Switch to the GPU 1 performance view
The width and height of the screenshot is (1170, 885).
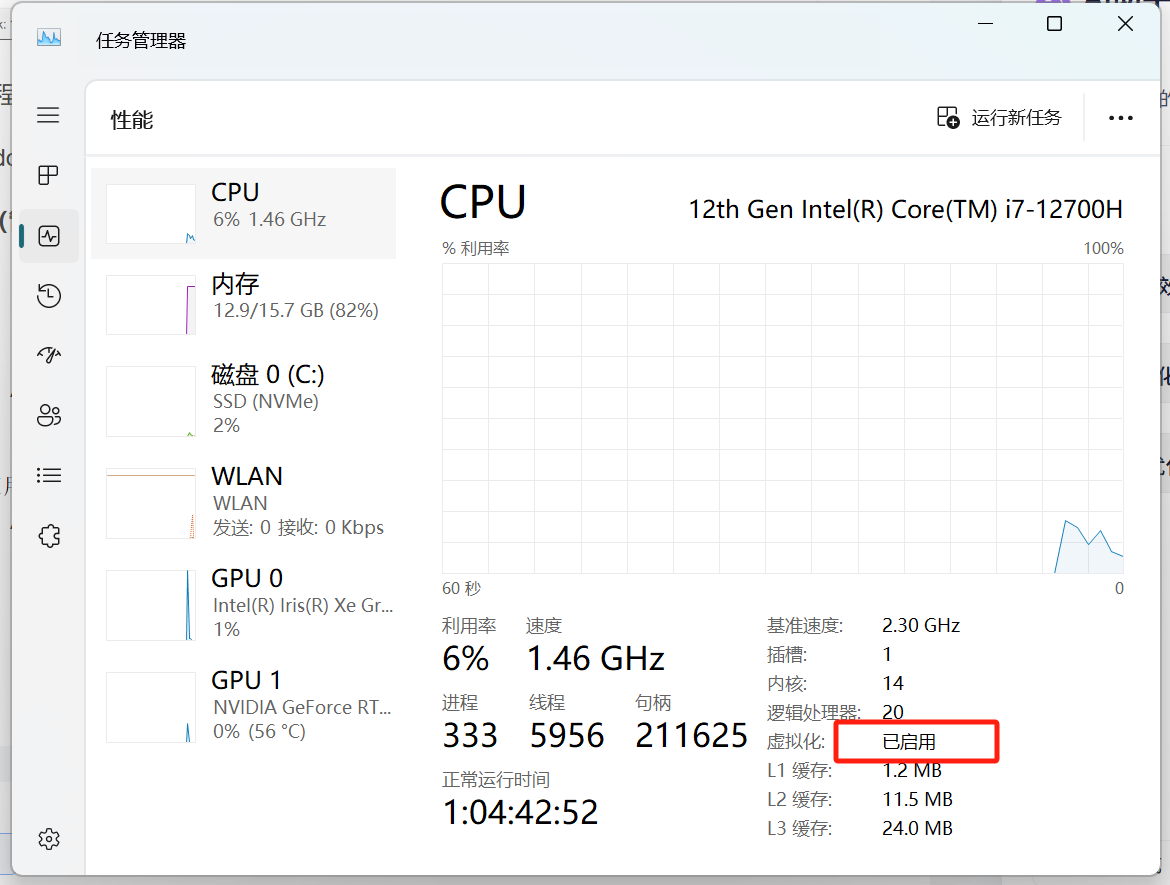[x=245, y=703]
